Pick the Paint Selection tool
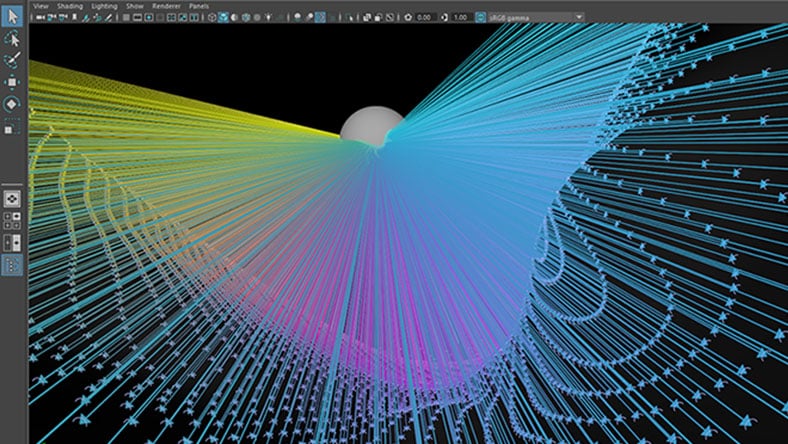 coord(12,60)
